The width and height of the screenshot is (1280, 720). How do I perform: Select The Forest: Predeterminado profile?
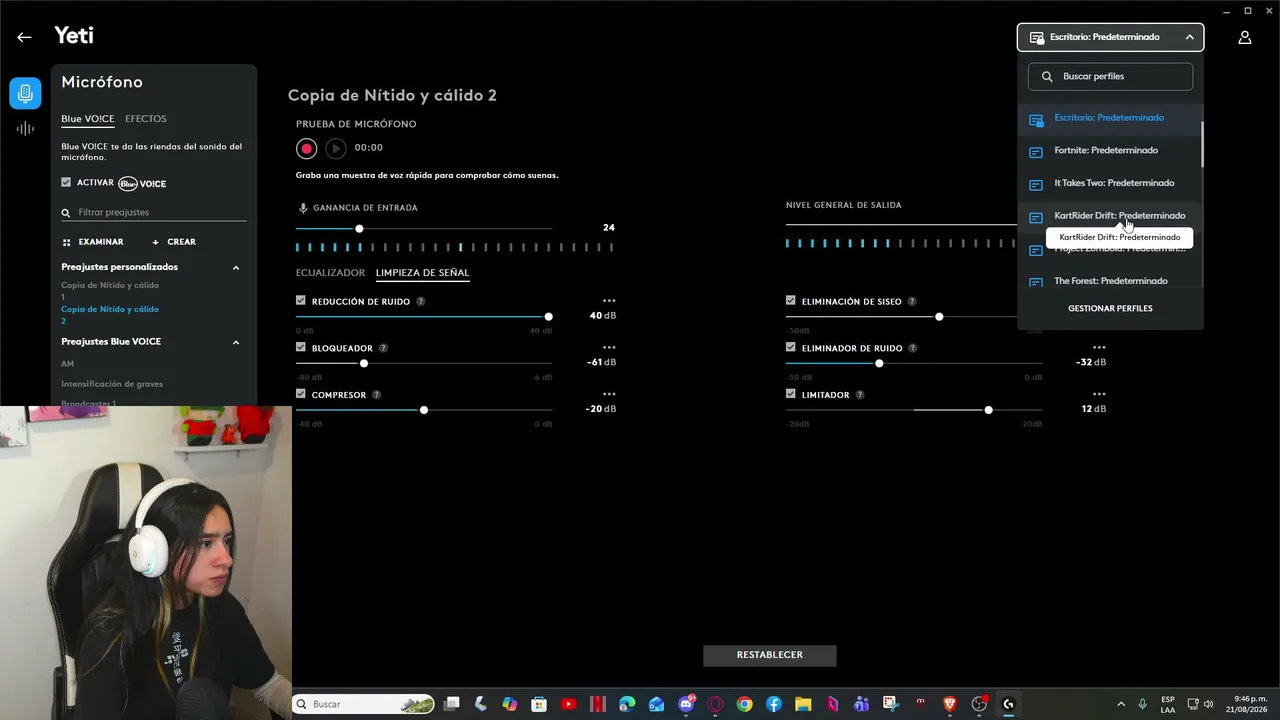1109,281
